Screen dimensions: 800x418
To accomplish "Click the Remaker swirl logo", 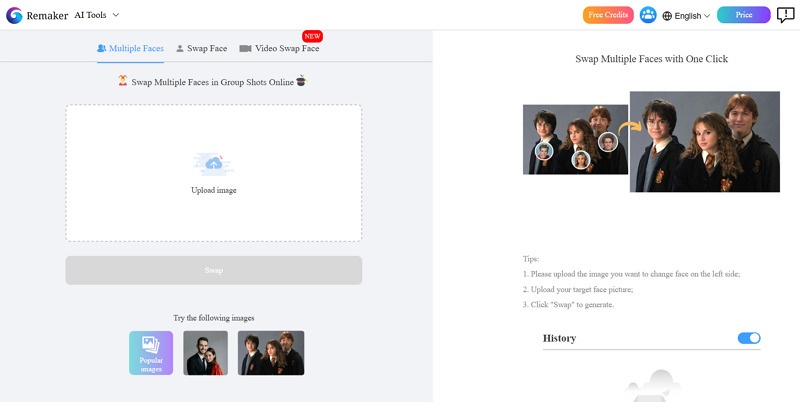I will click(14, 15).
